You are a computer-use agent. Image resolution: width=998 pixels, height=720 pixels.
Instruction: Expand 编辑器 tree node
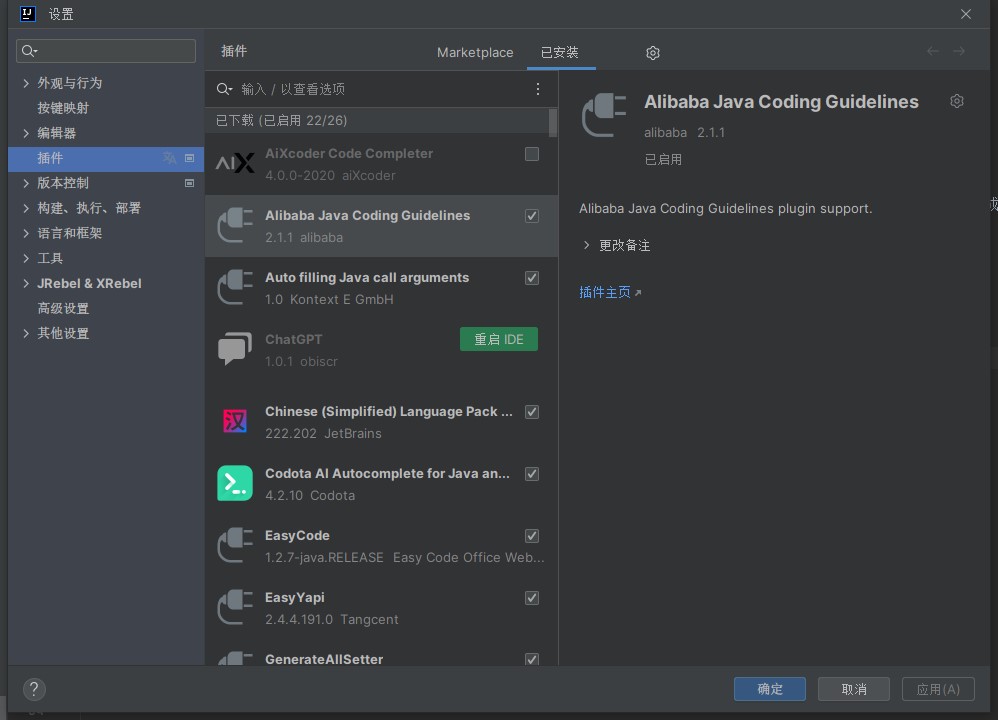coord(25,133)
